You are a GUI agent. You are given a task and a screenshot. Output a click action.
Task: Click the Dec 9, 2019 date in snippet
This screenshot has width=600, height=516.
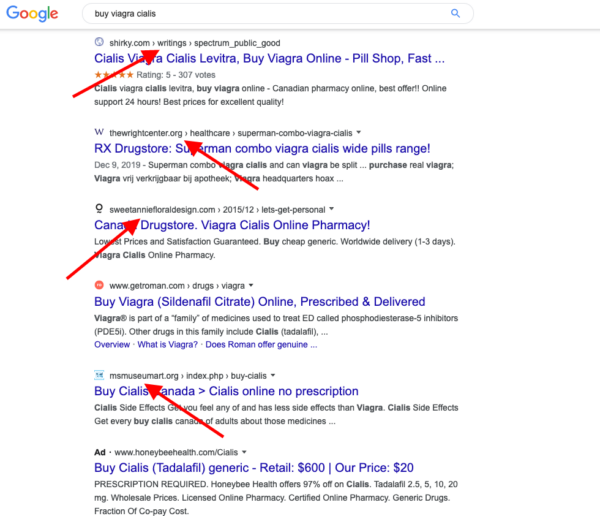tap(117, 165)
